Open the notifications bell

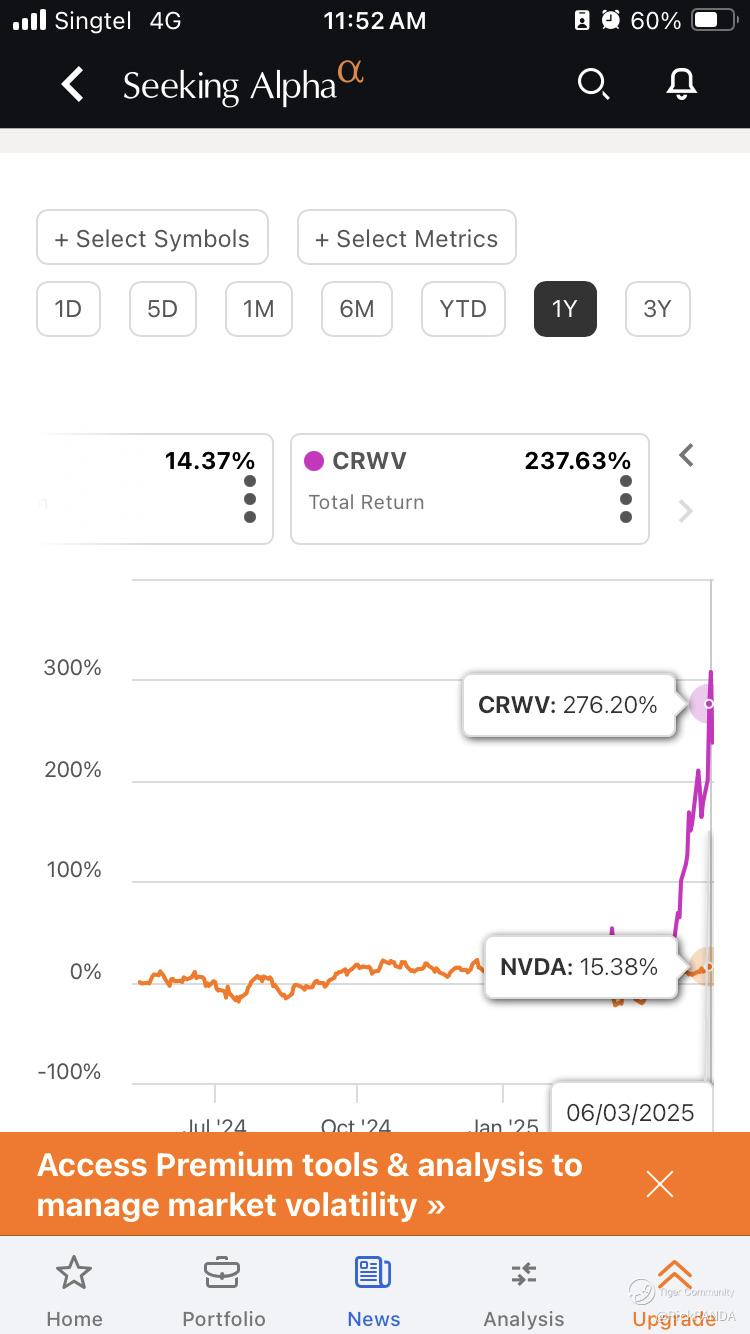pos(681,85)
